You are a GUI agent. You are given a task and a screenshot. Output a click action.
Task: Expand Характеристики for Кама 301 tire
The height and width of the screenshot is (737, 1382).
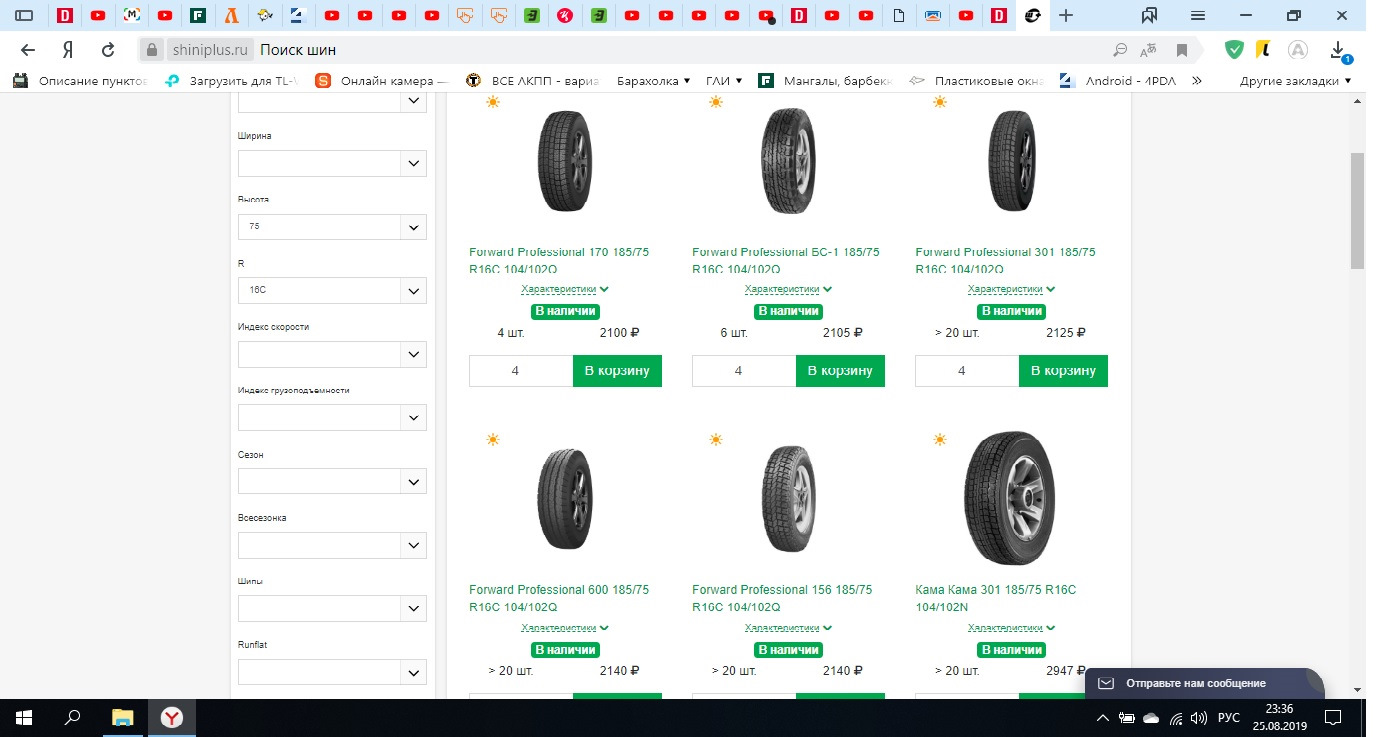[1011, 628]
